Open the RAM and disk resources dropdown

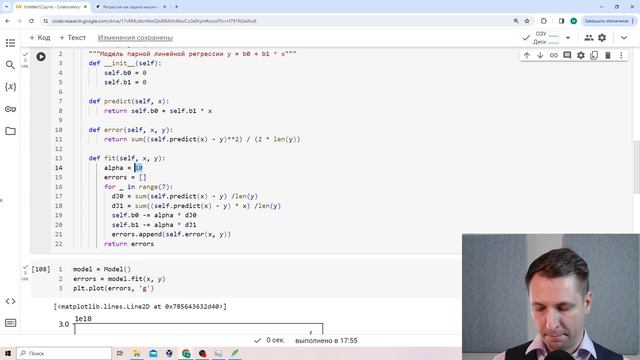pyautogui.click(x=568, y=38)
